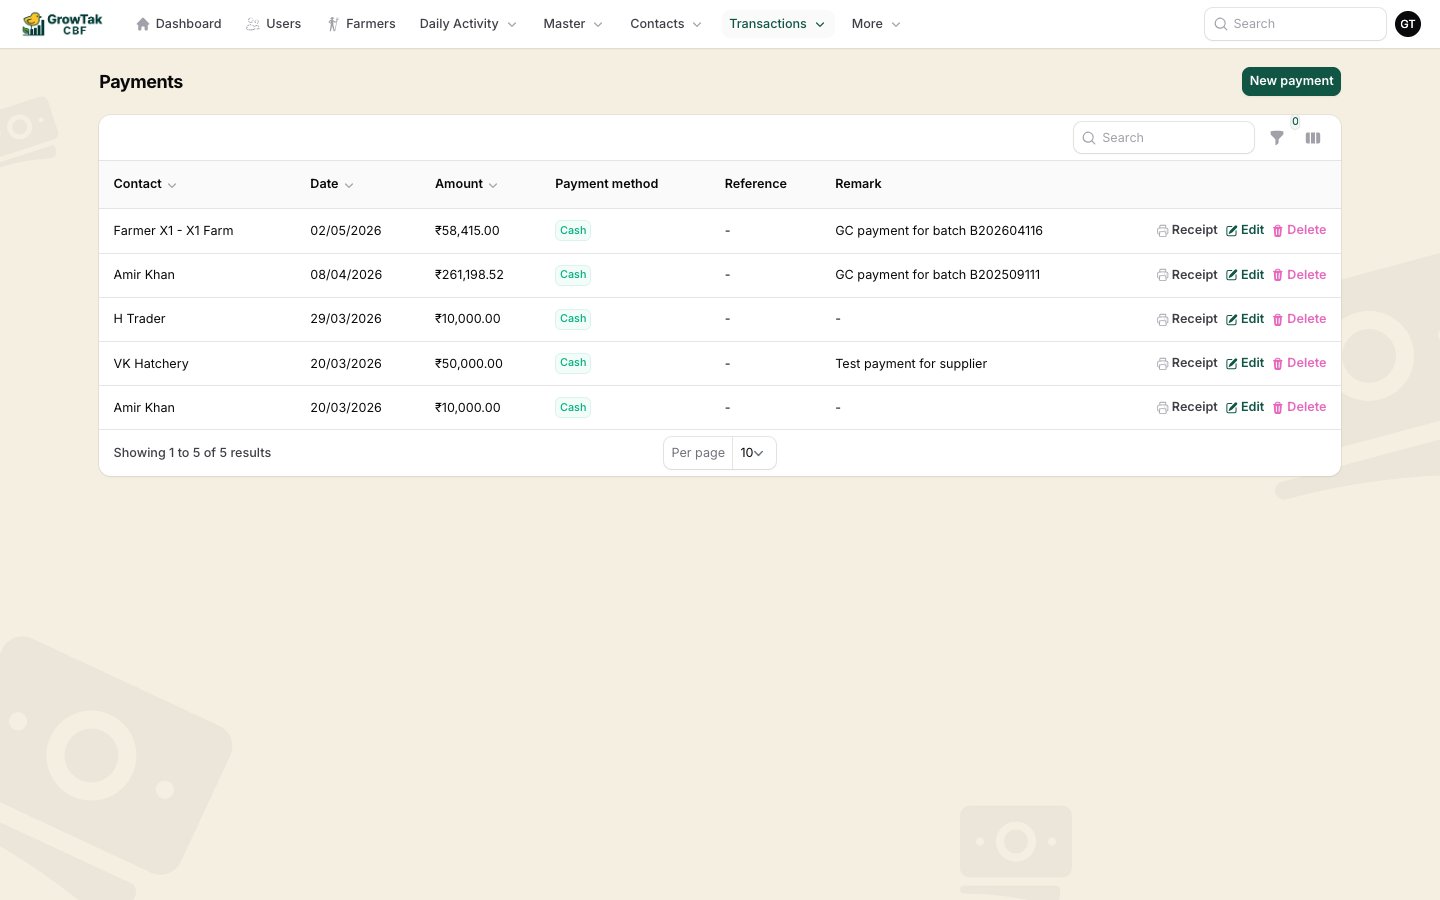Click Receipt for the VK Hatchery payment

coord(1187,363)
